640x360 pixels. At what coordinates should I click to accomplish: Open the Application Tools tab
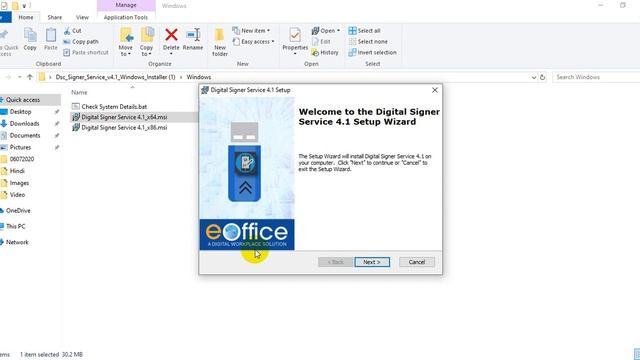coord(126,17)
